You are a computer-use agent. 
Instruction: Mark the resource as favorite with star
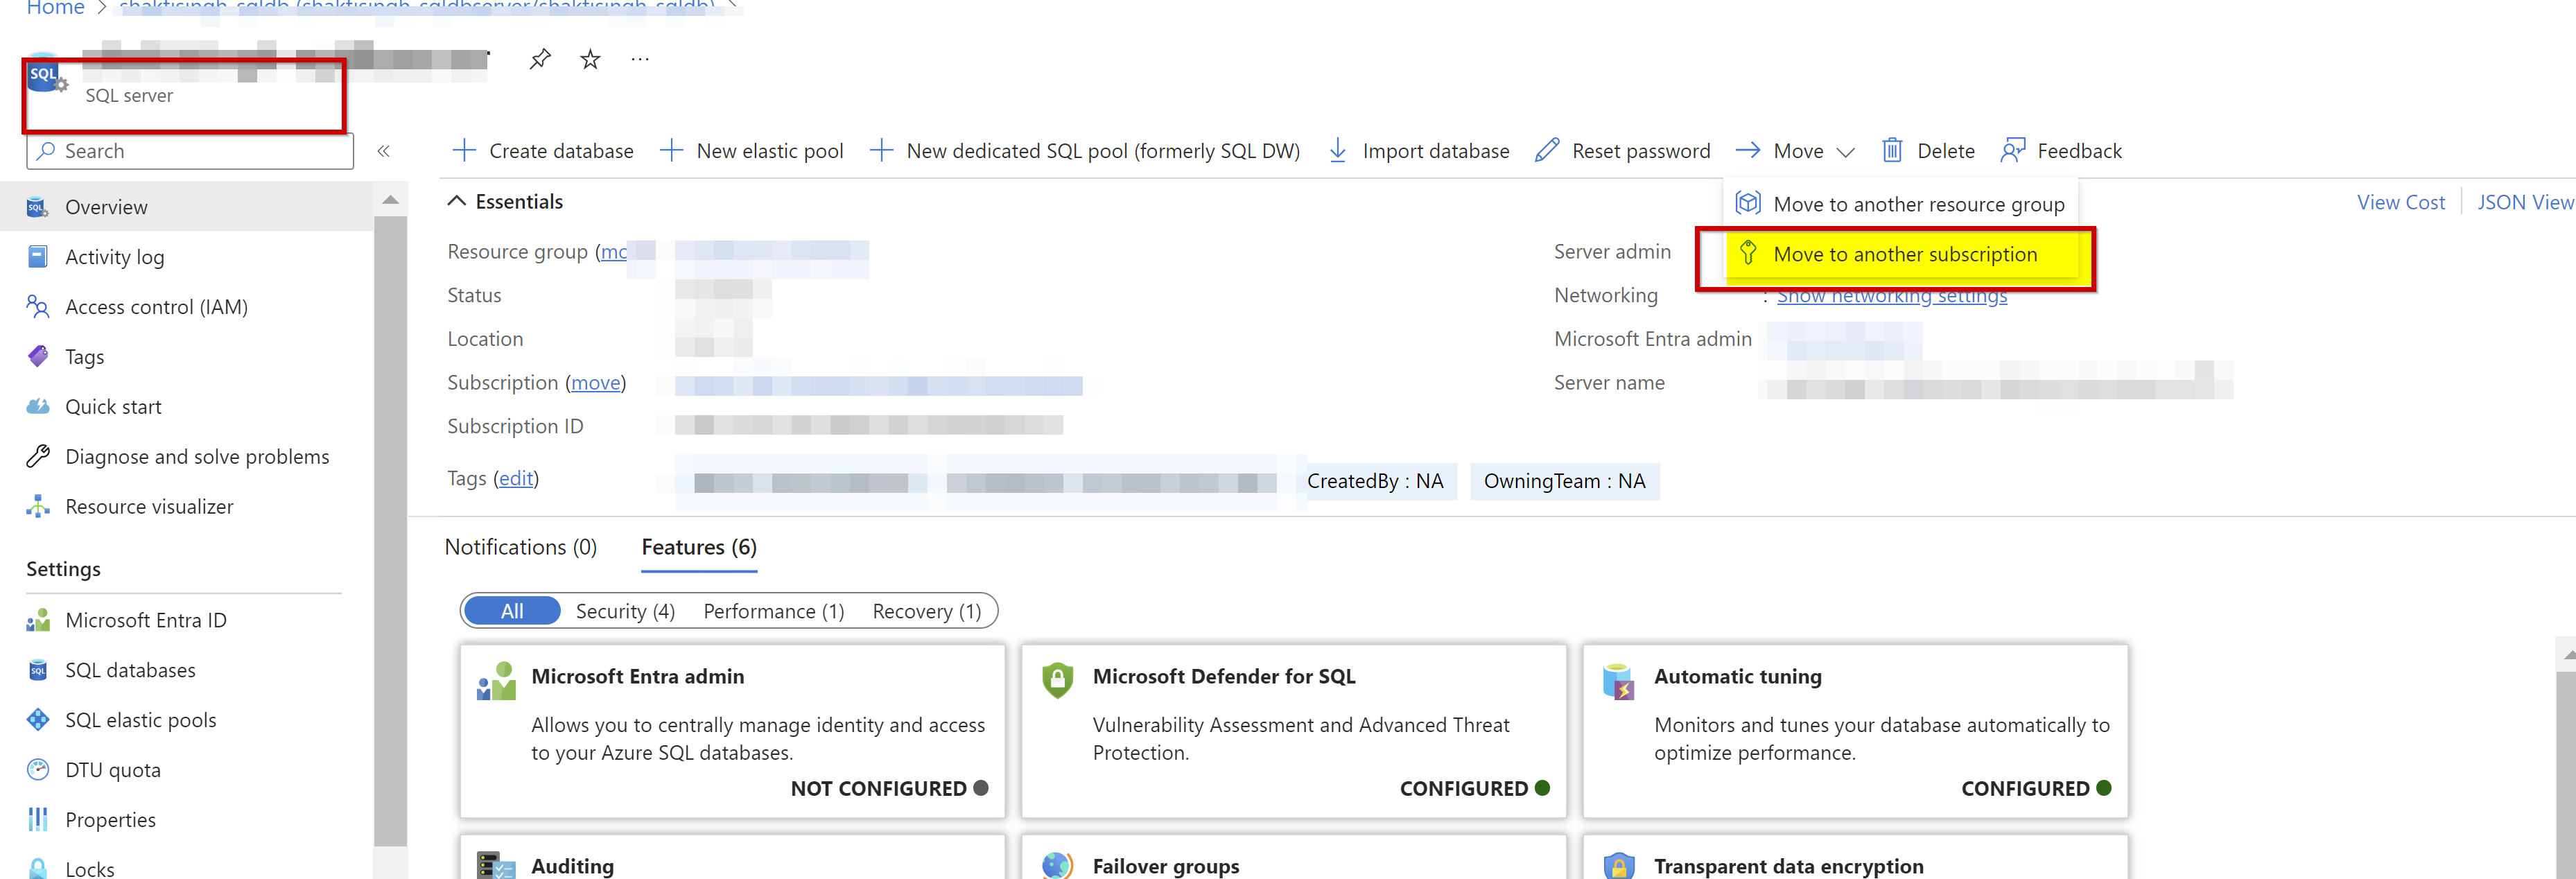[590, 59]
